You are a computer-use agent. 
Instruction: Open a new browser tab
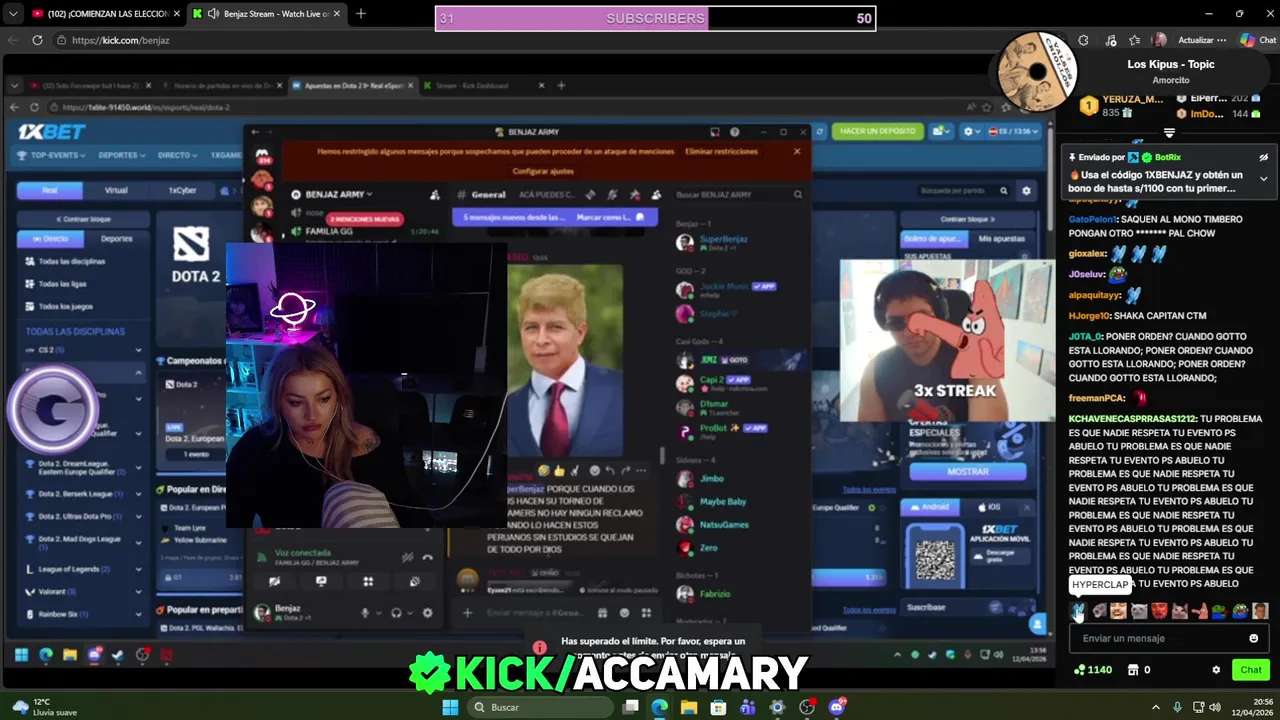pos(360,14)
